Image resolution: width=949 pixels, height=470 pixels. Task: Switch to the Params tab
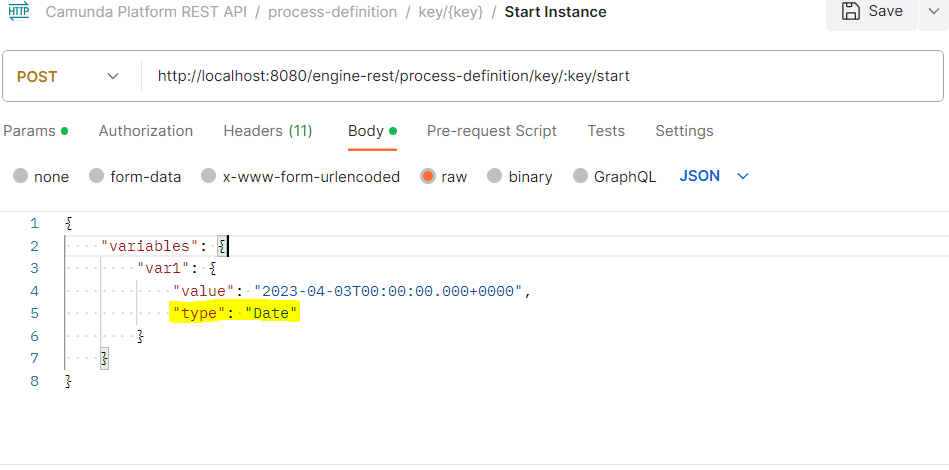click(x=36, y=131)
